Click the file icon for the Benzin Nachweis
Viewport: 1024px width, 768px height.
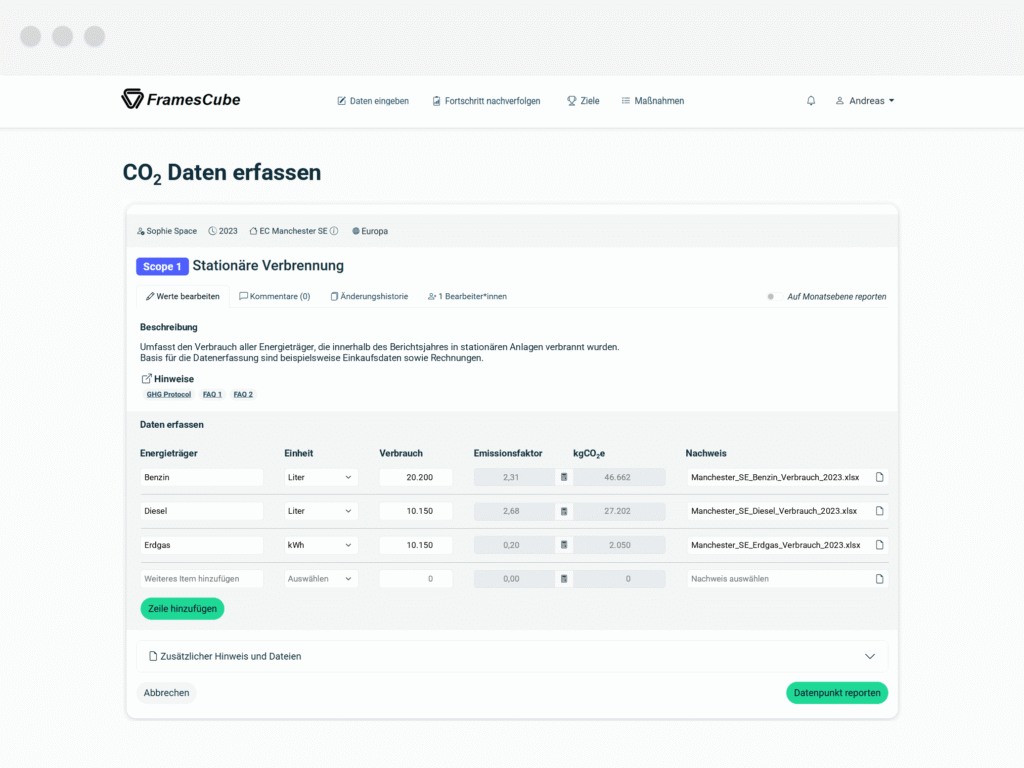click(x=880, y=477)
